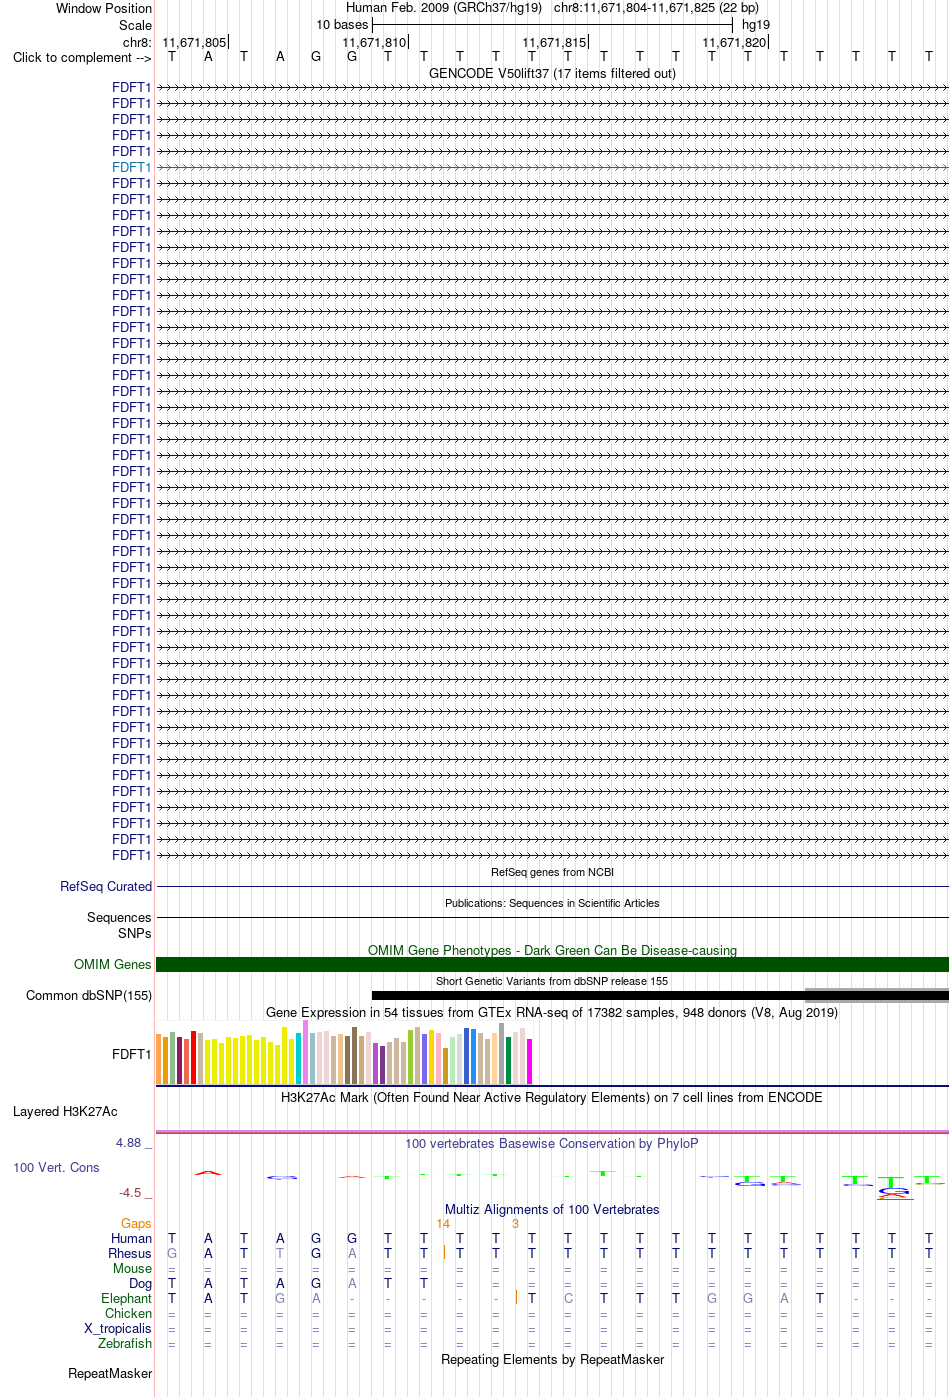Click the Layered H3K27Ac track label
The height and width of the screenshot is (1397, 950).
click(65, 1111)
